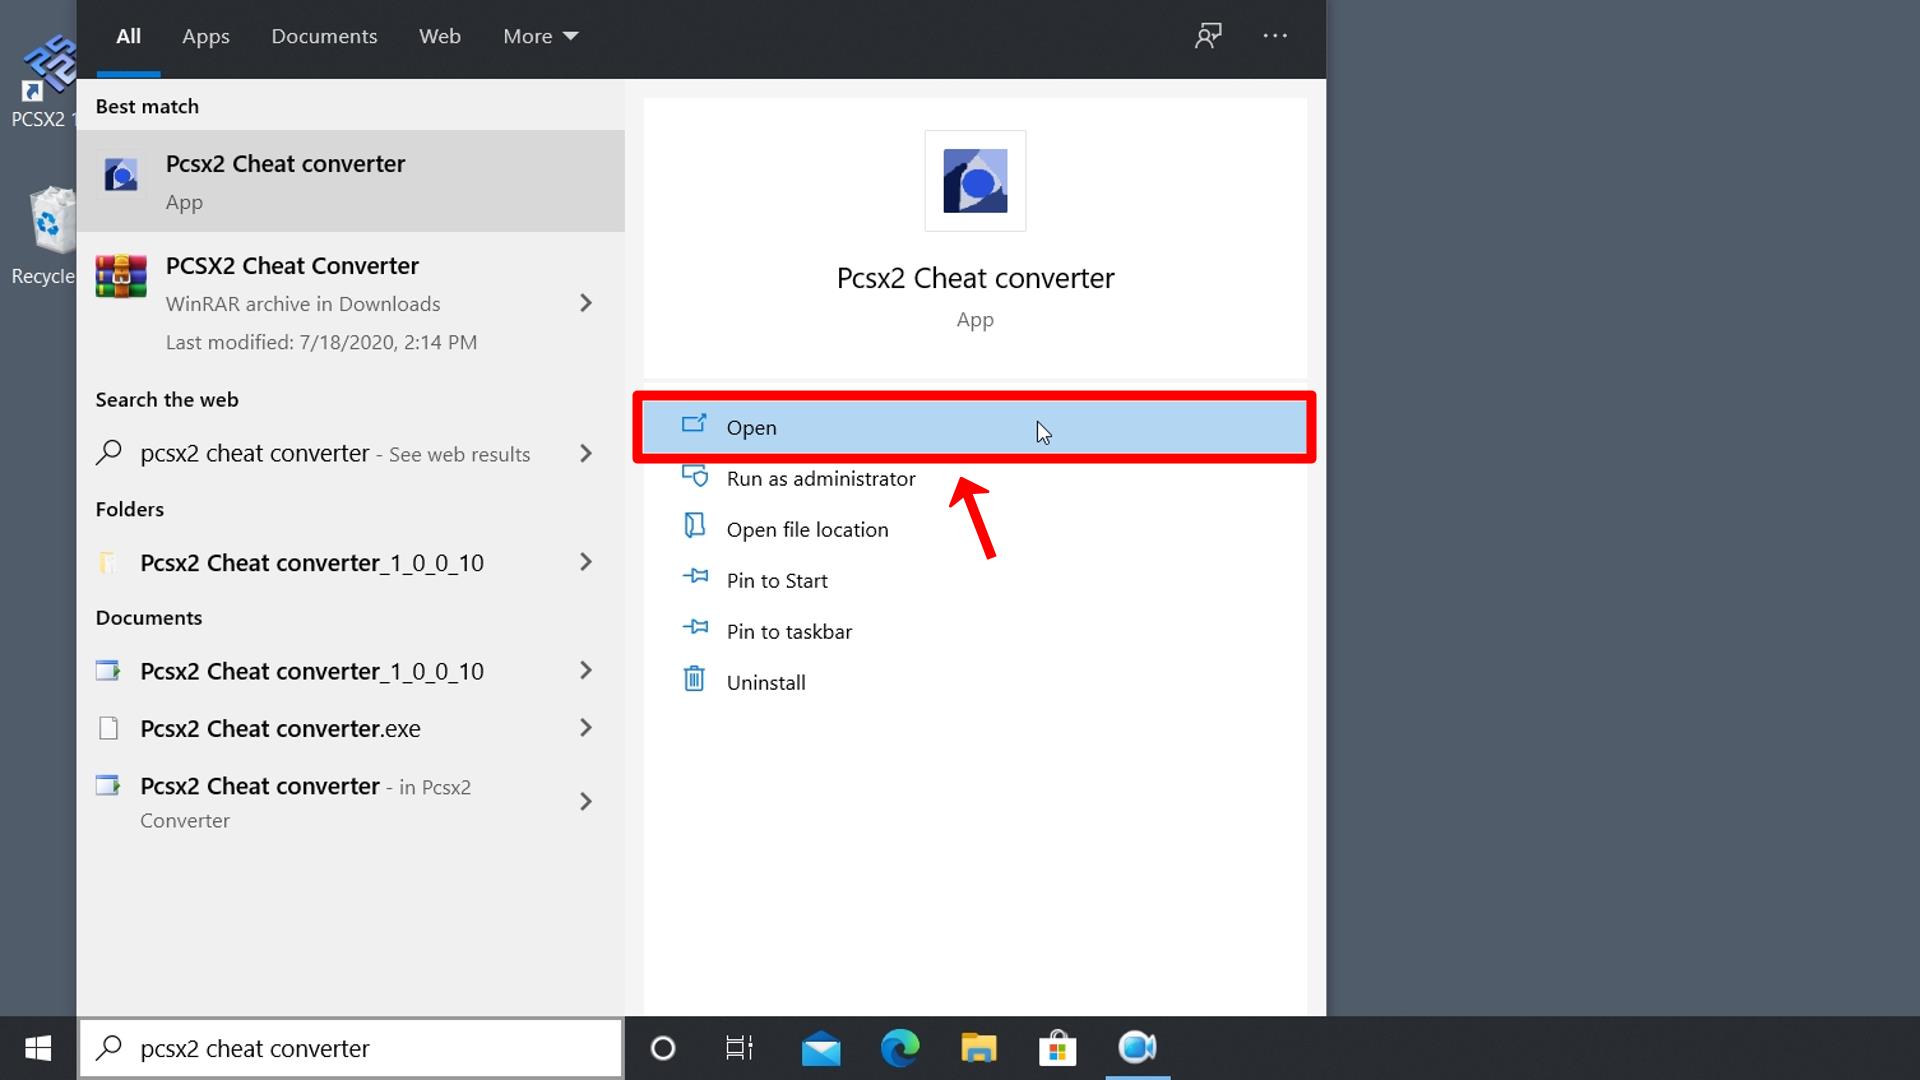
Task: Open the Documents section Pcsx2 Cheat converter_1_0_0_10 result
Action: pos(351,671)
